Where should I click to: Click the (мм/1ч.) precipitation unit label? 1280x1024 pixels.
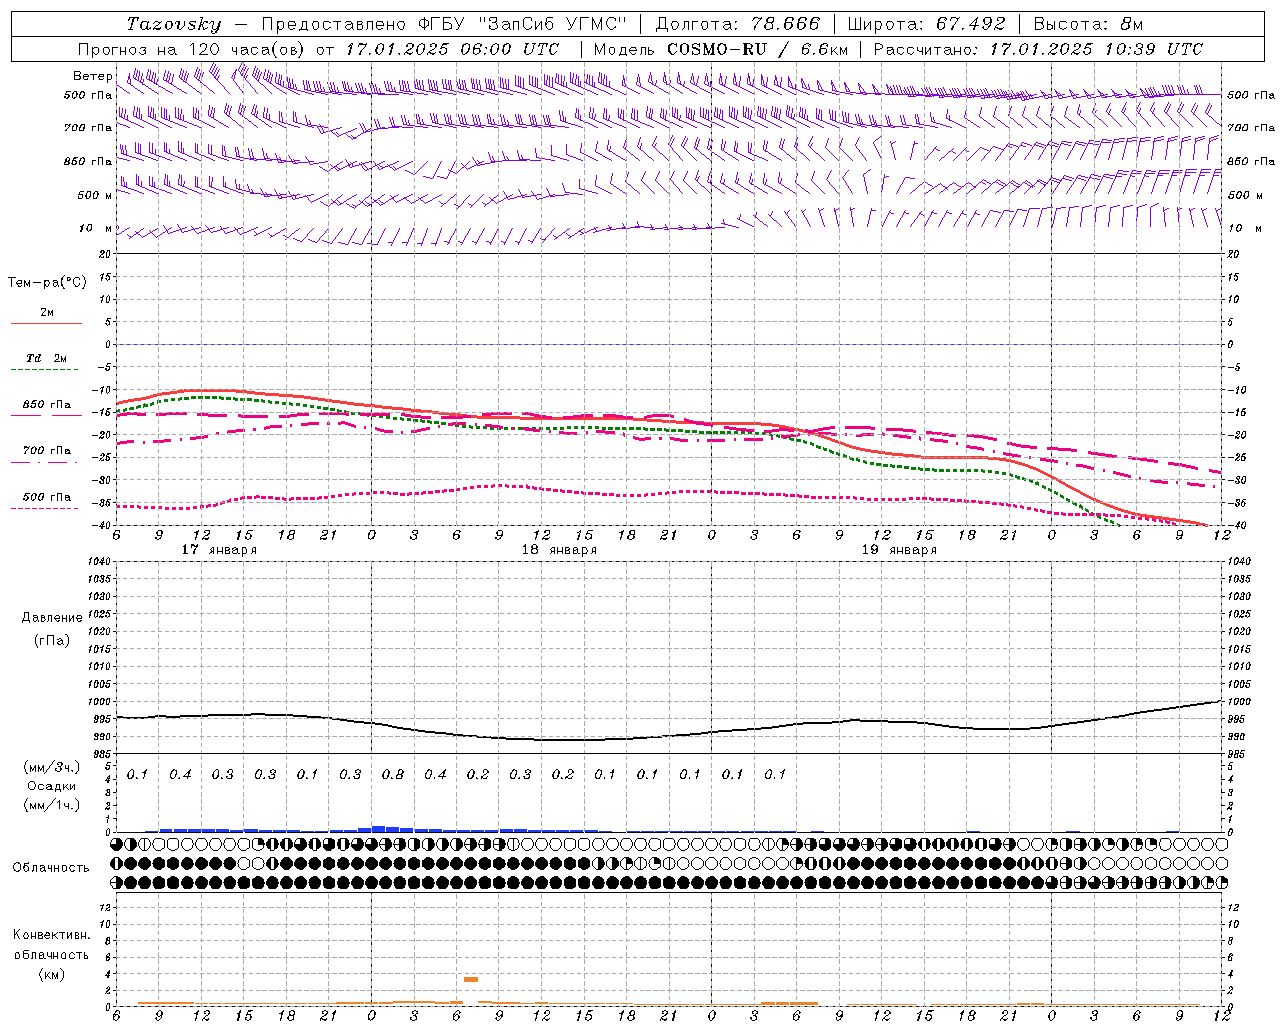[x=52, y=805]
